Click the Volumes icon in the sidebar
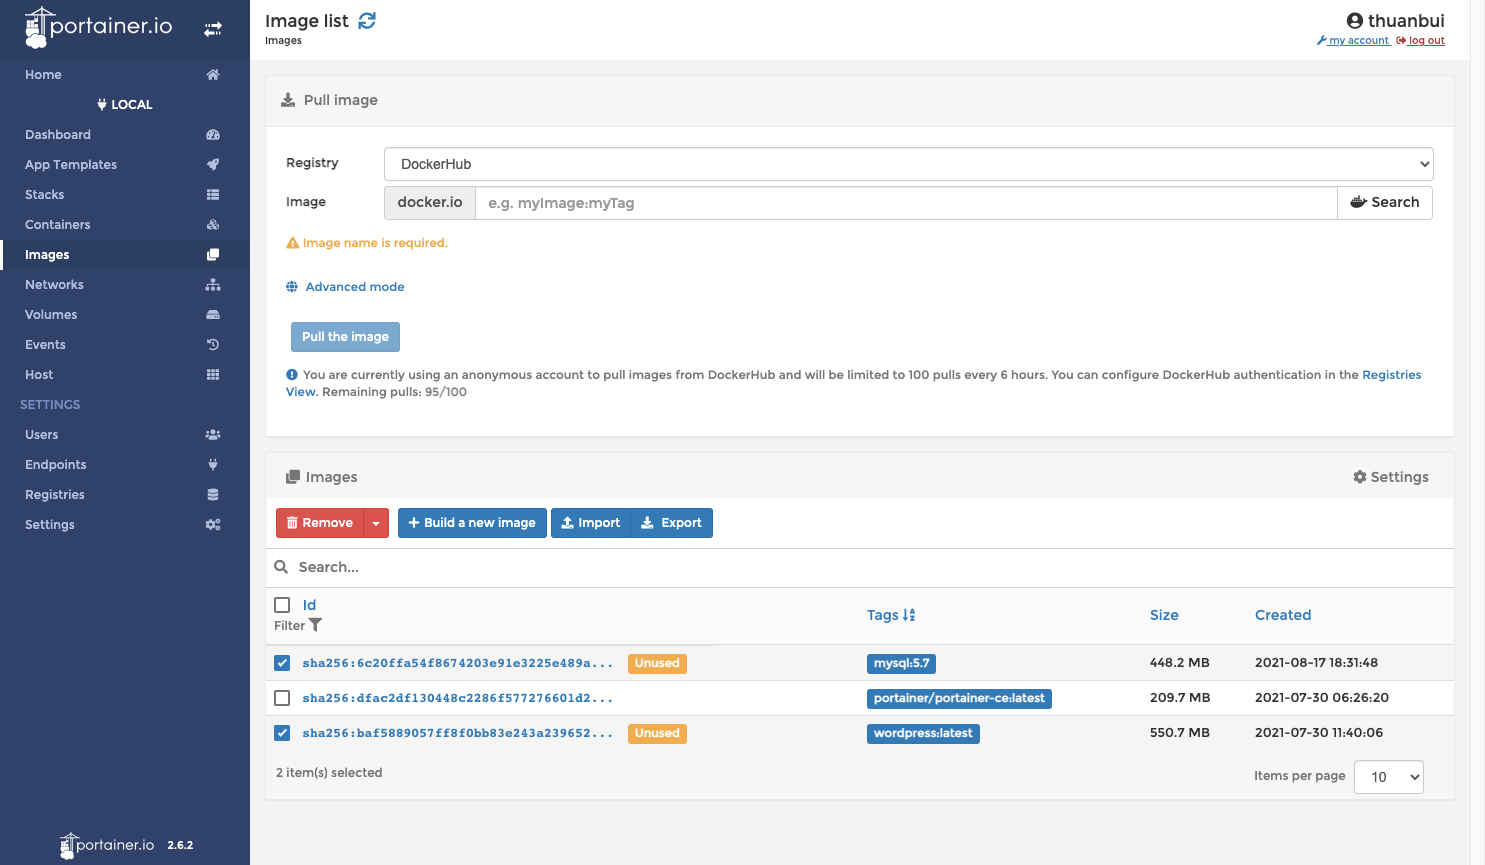1485x865 pixels. [212, 314]
